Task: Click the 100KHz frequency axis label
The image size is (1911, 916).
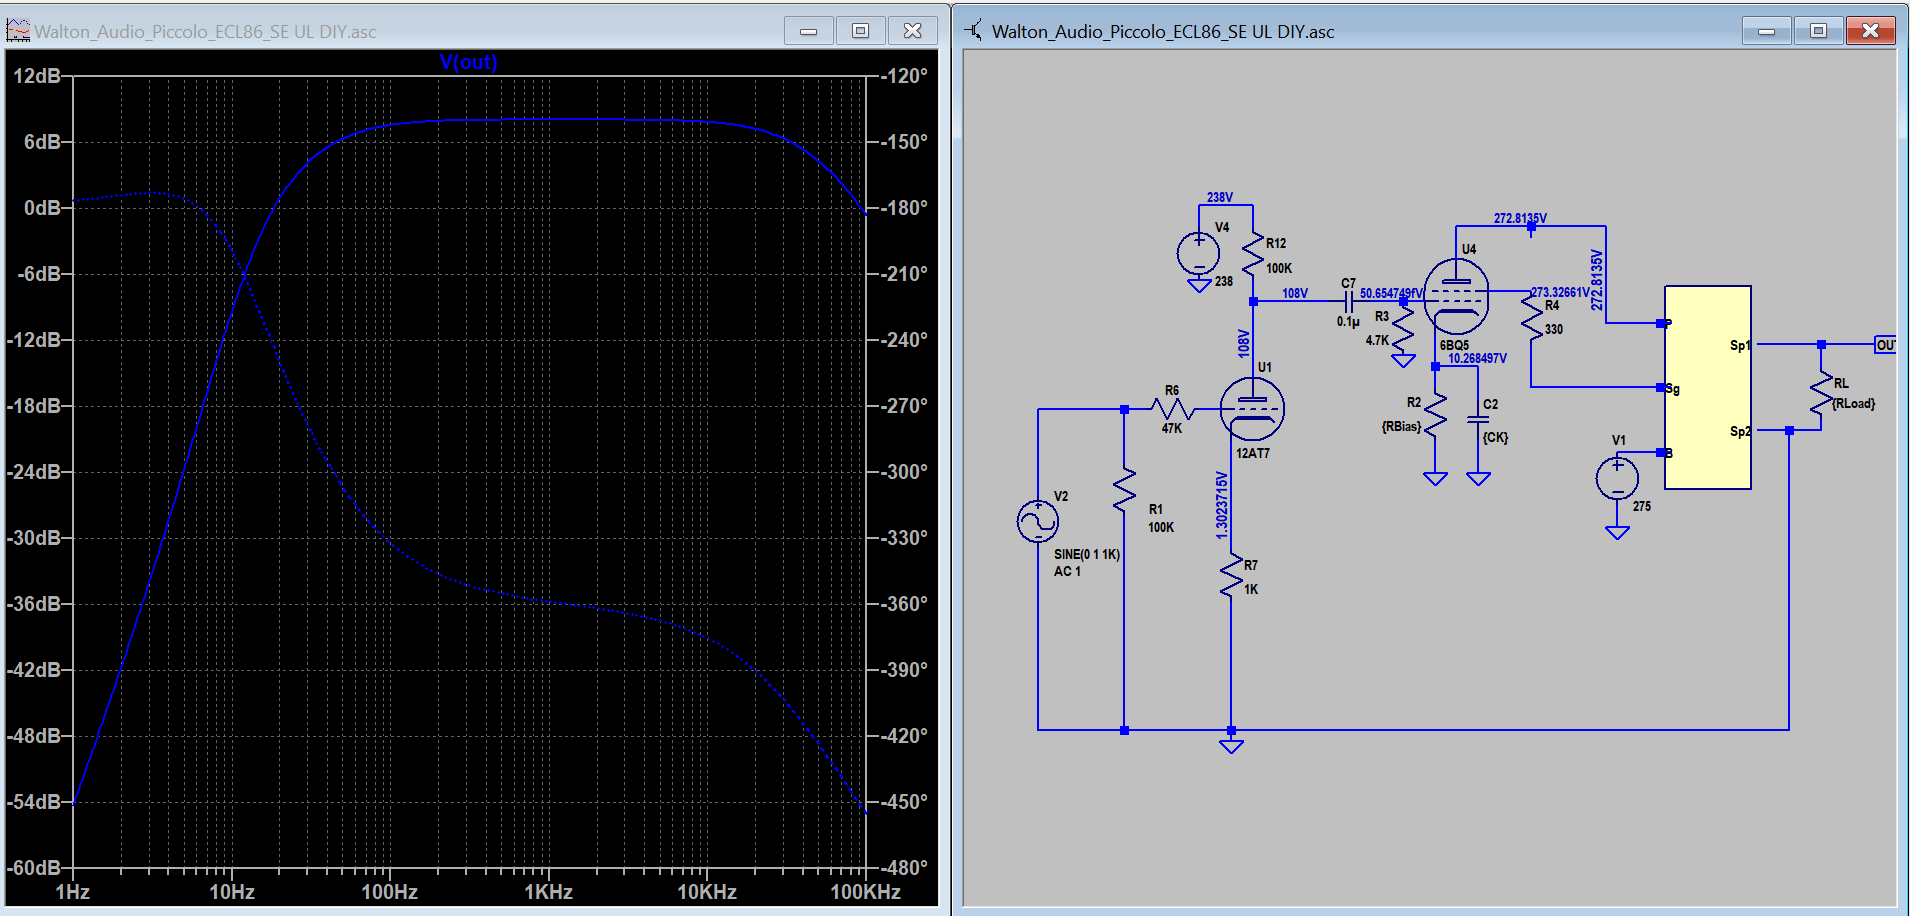Action: pos(865,892)
